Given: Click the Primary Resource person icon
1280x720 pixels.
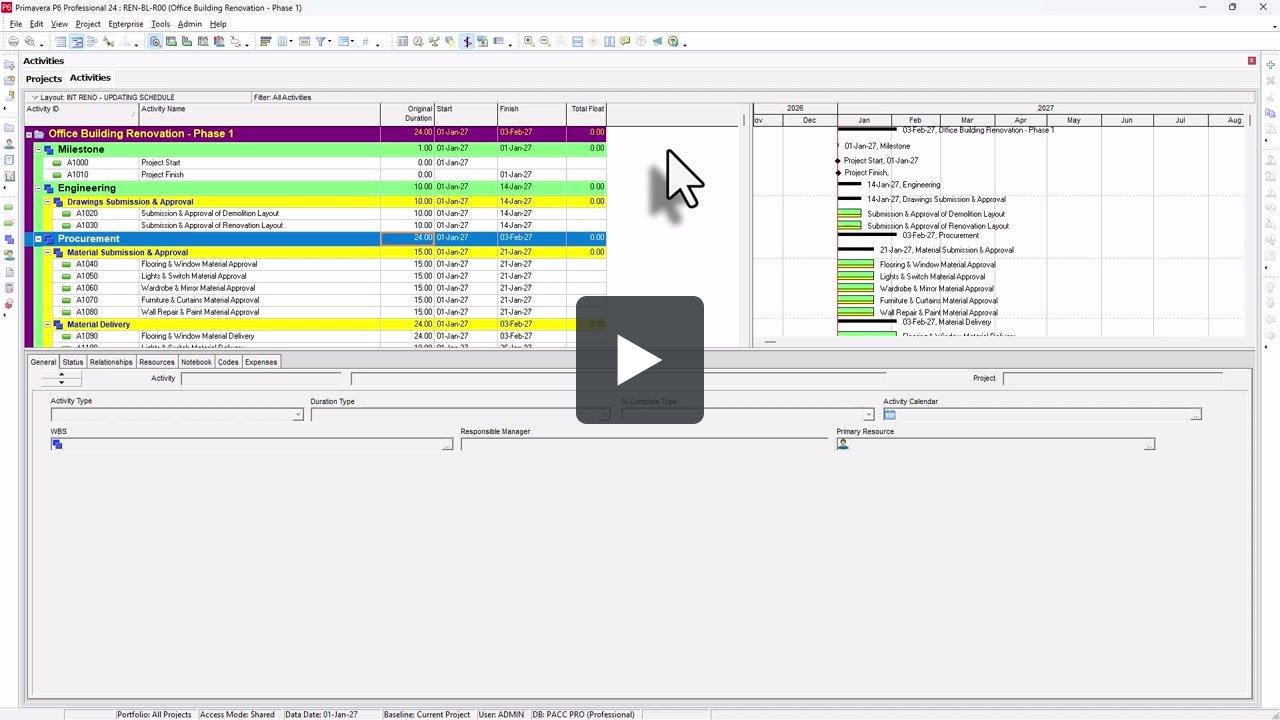Looking at the screenshot, I should pyautogui.click(x=843, y=444).
